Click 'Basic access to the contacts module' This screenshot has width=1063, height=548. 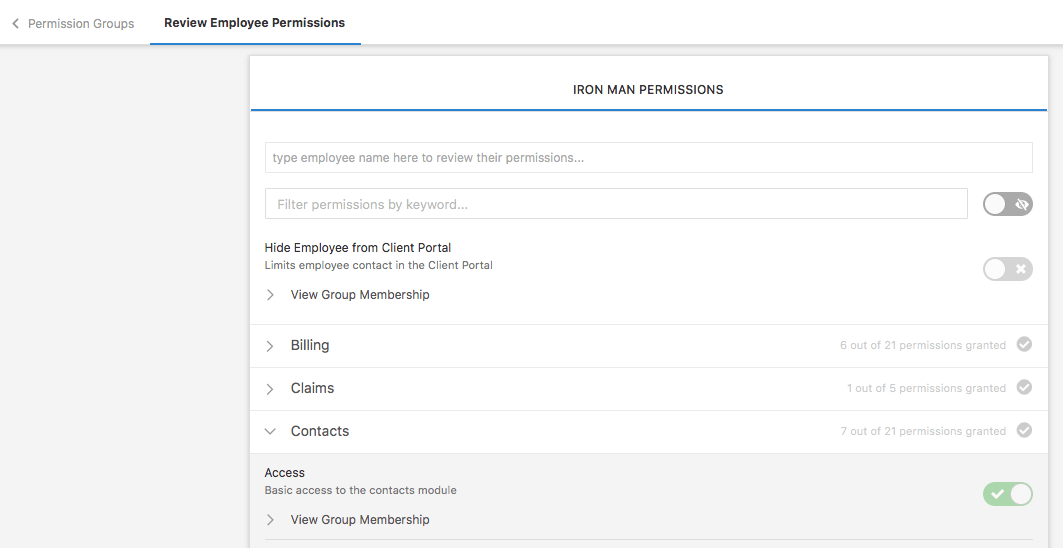(361, 490)
